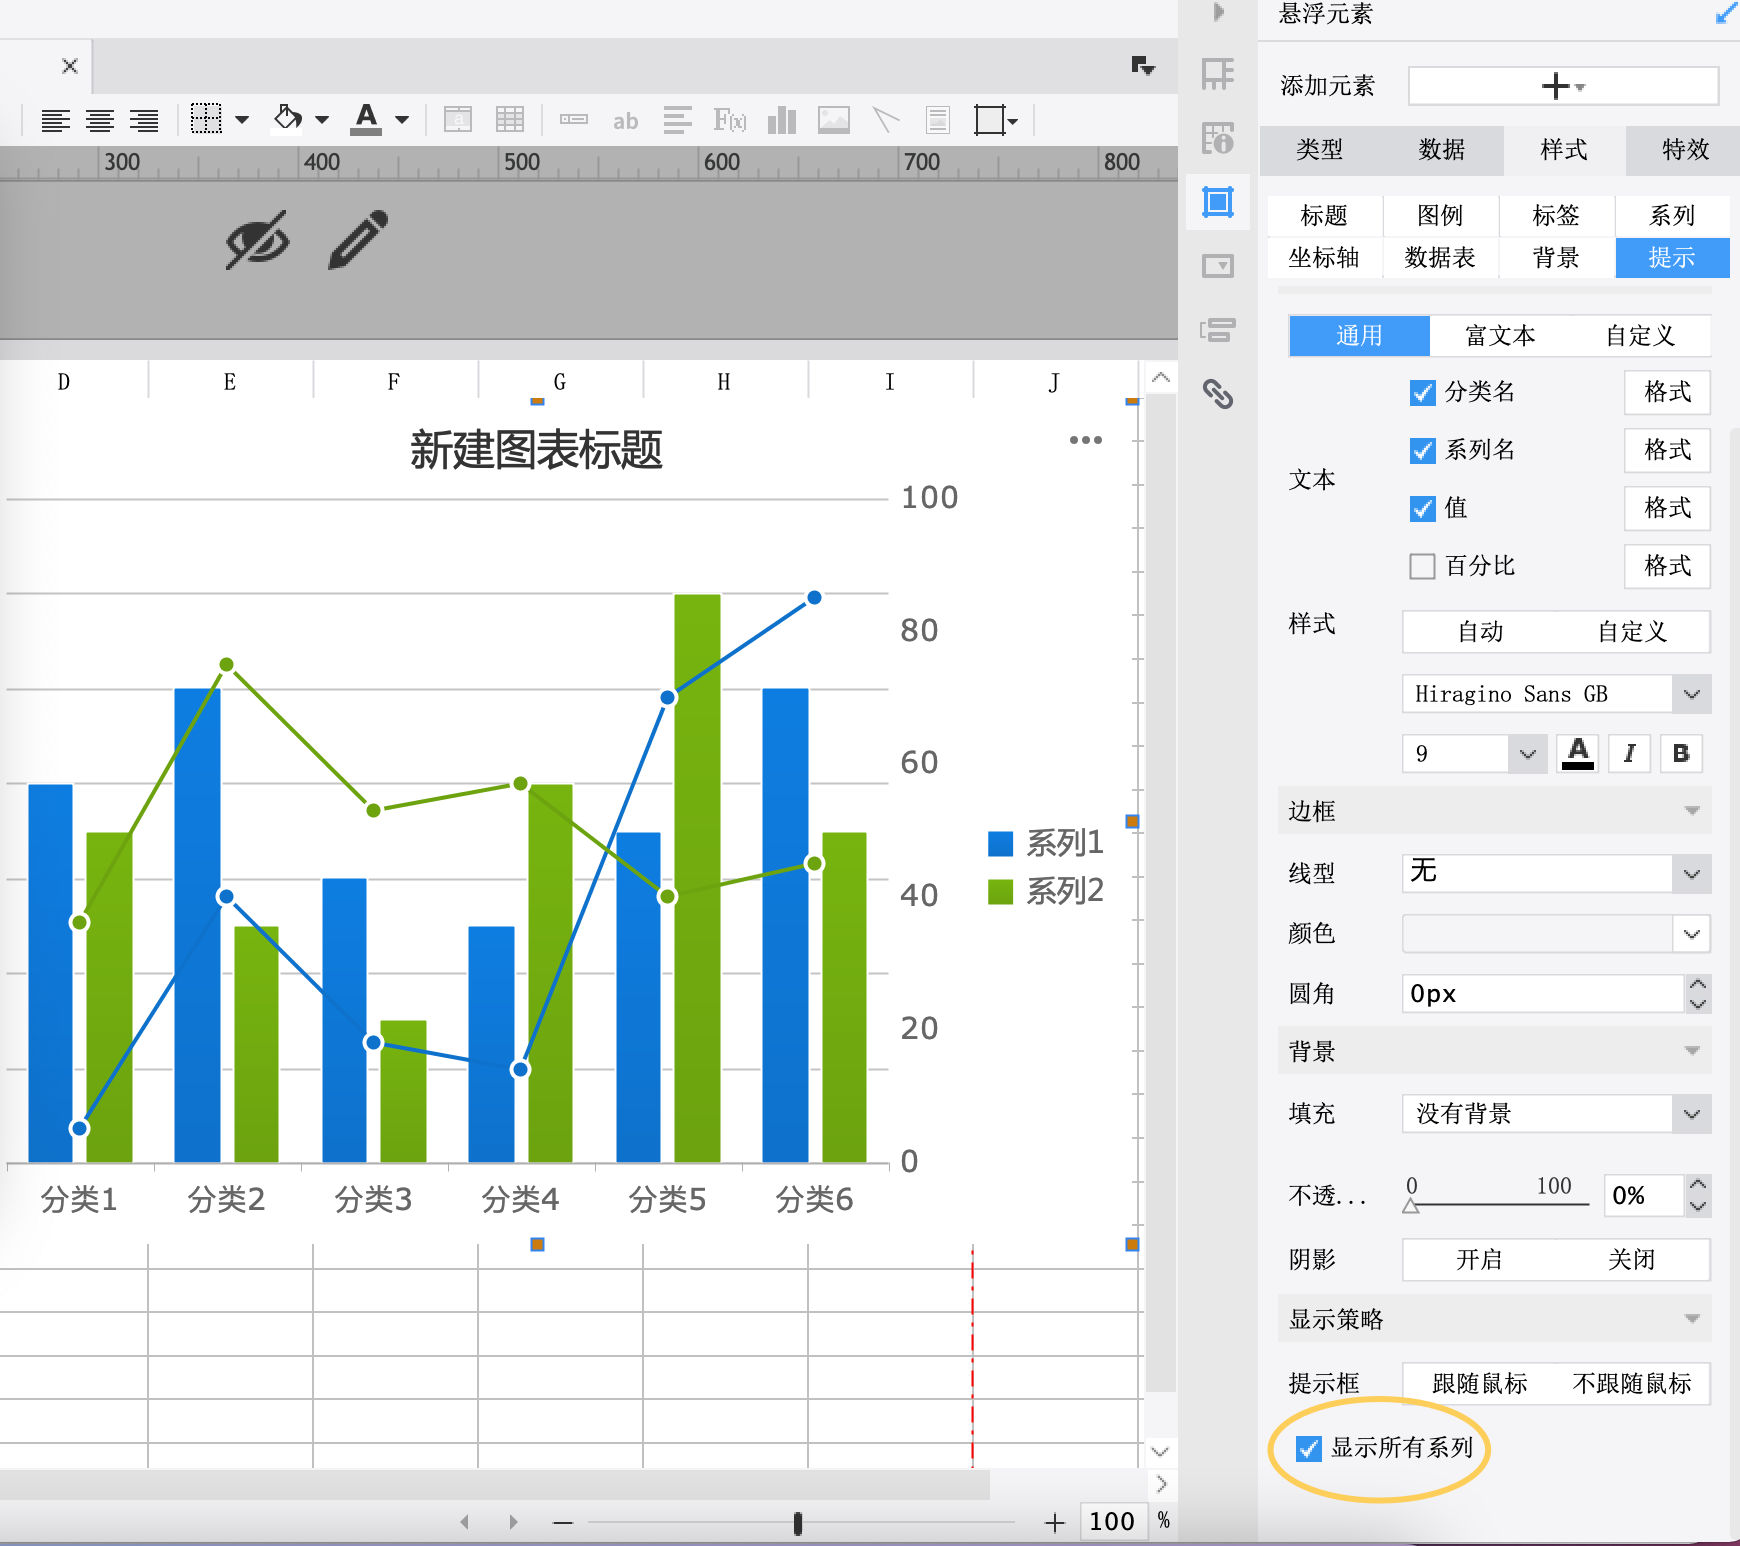Click the zoom slider handle at bottom
Screen dimensions: 1740x1546
click(797, 1522)
